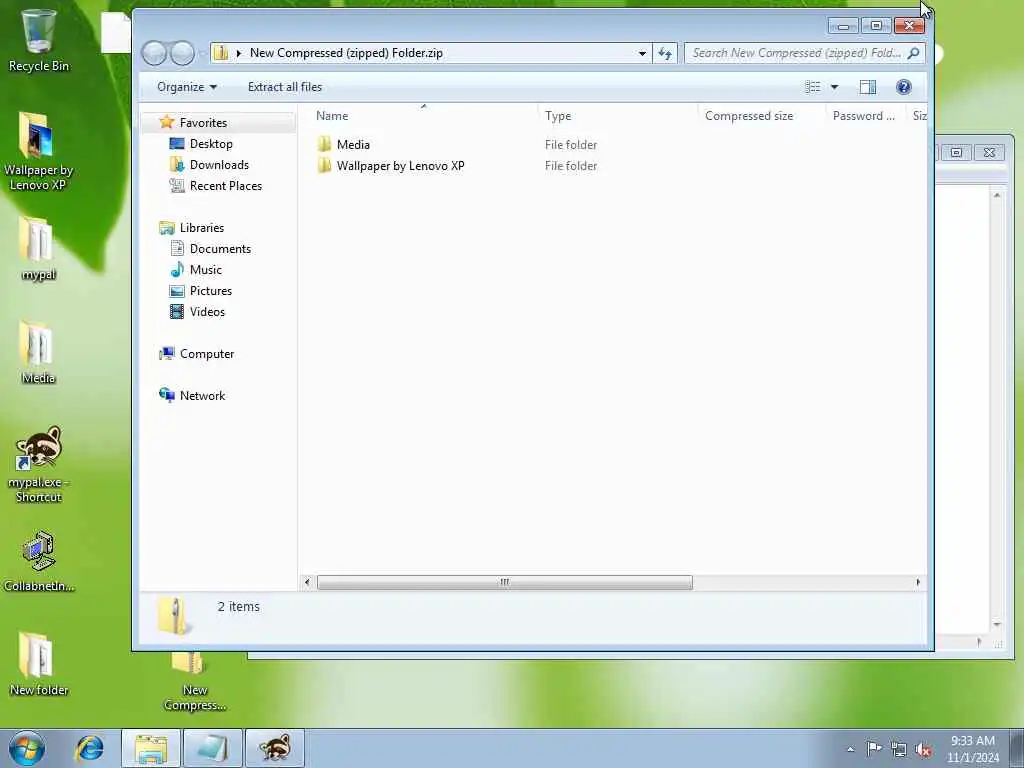This screenshot has width=1024, height=768.
Task: Open Desktop in Favorites
Action: point(211,144)
